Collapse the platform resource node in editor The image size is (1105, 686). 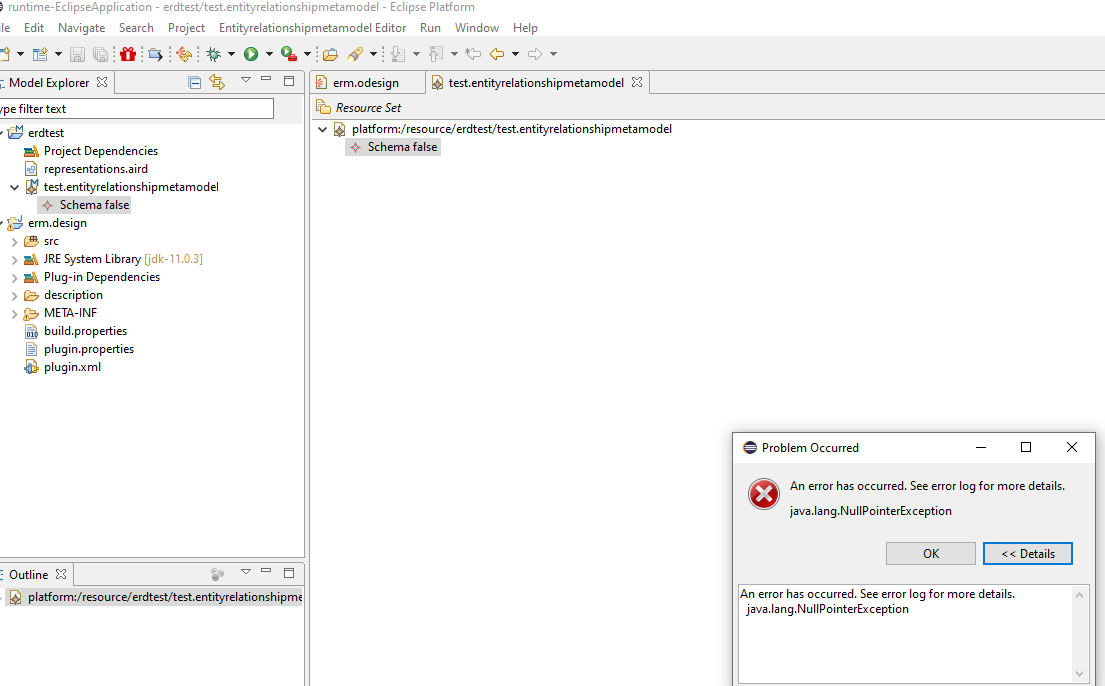point(322,129)
